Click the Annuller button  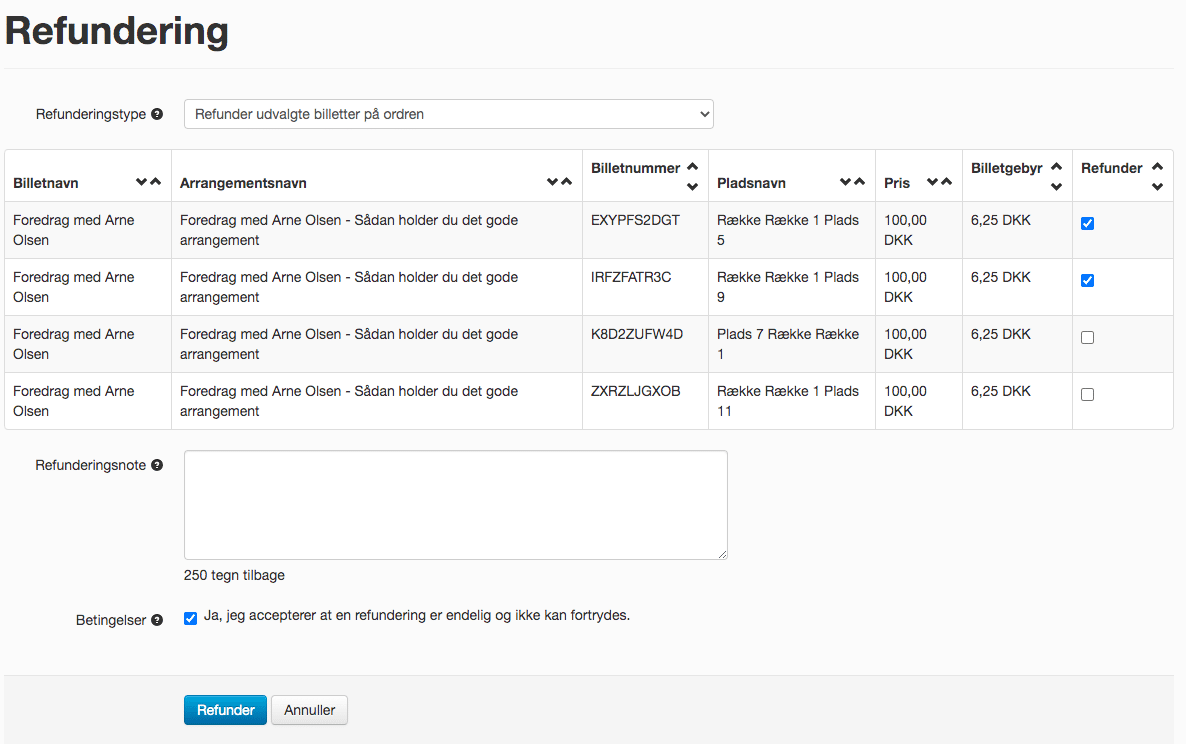[x=309, y=710]
